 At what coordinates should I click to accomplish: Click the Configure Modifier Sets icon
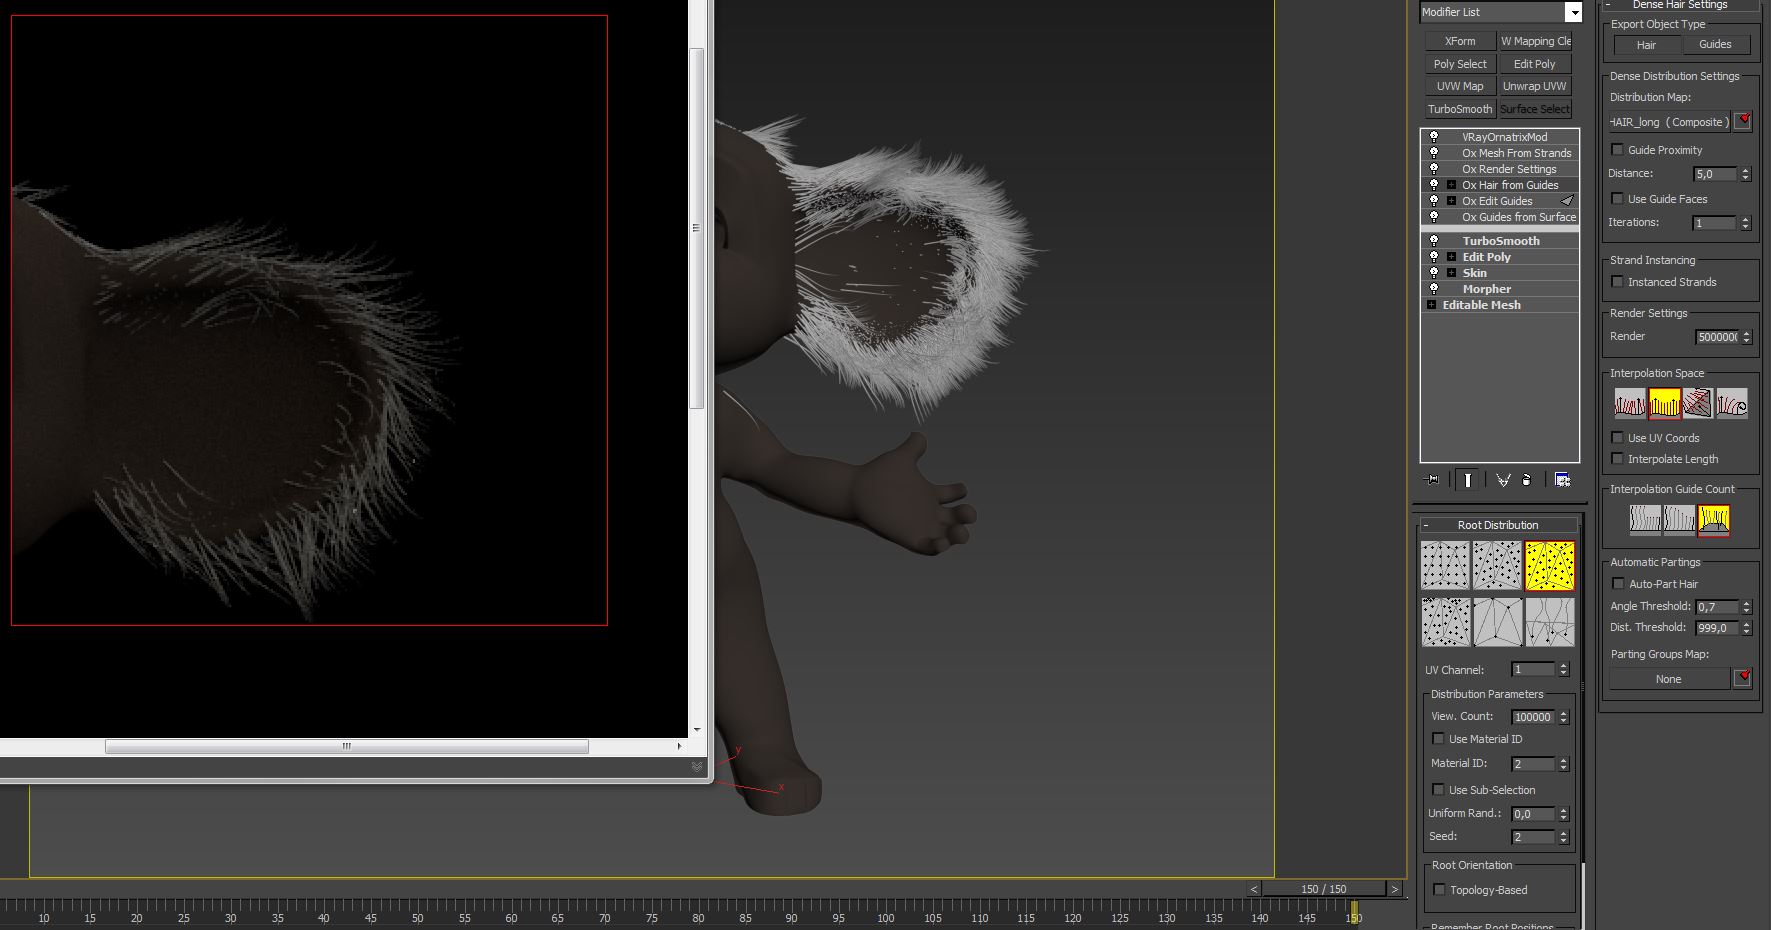click(1562, 480)
